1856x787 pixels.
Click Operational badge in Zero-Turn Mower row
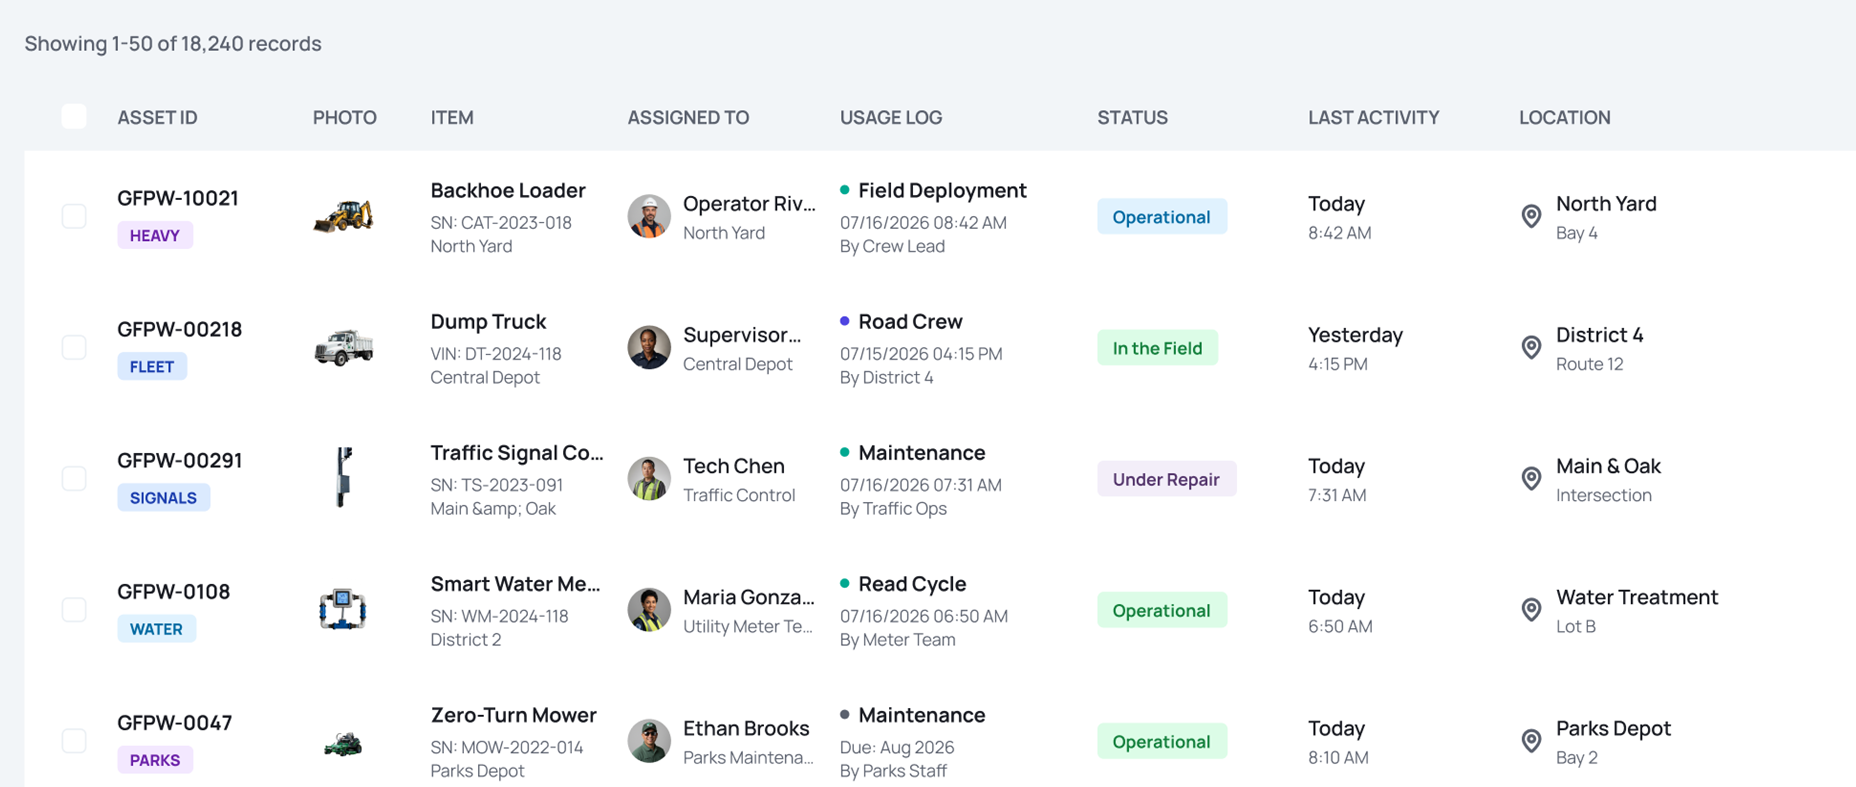pyautogui.click(x=1162, y=740)
